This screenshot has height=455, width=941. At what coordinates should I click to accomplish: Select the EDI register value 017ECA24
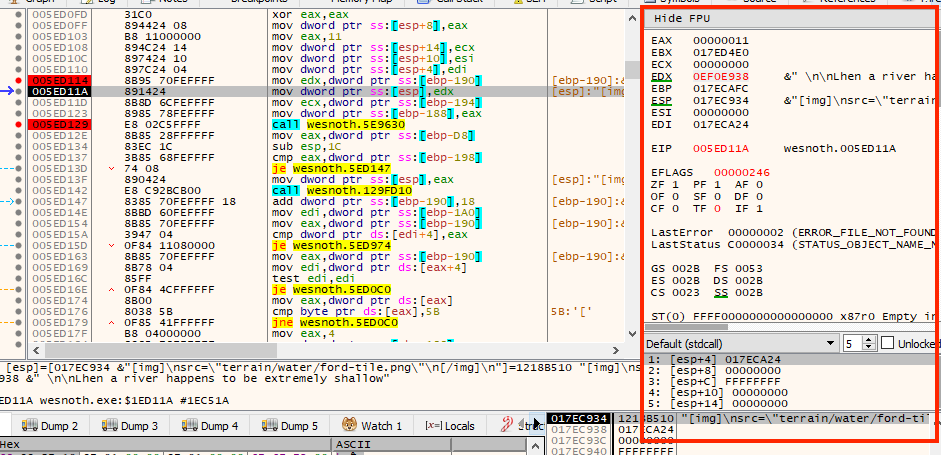[721, 125]
